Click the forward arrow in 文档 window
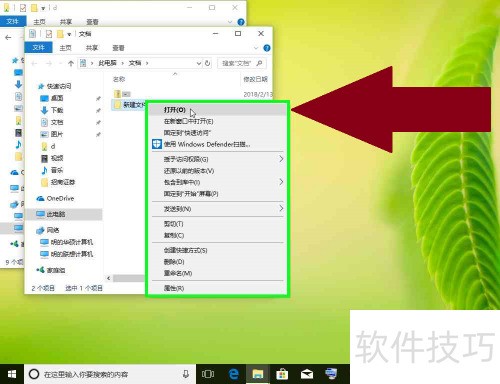500x384 pixels. [49, 63]
